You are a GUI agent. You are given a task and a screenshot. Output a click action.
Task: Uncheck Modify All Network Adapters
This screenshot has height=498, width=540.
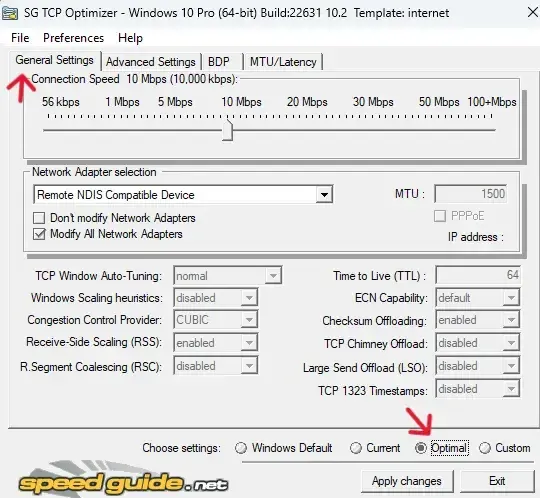[39, 234]
